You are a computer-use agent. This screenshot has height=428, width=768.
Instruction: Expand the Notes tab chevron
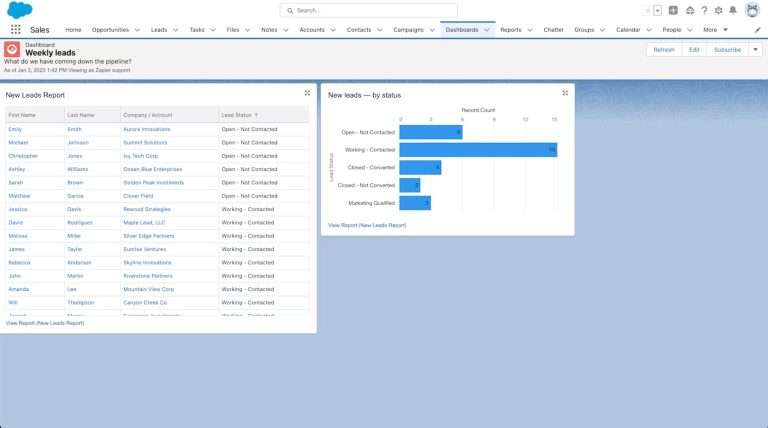coord(286,30)
